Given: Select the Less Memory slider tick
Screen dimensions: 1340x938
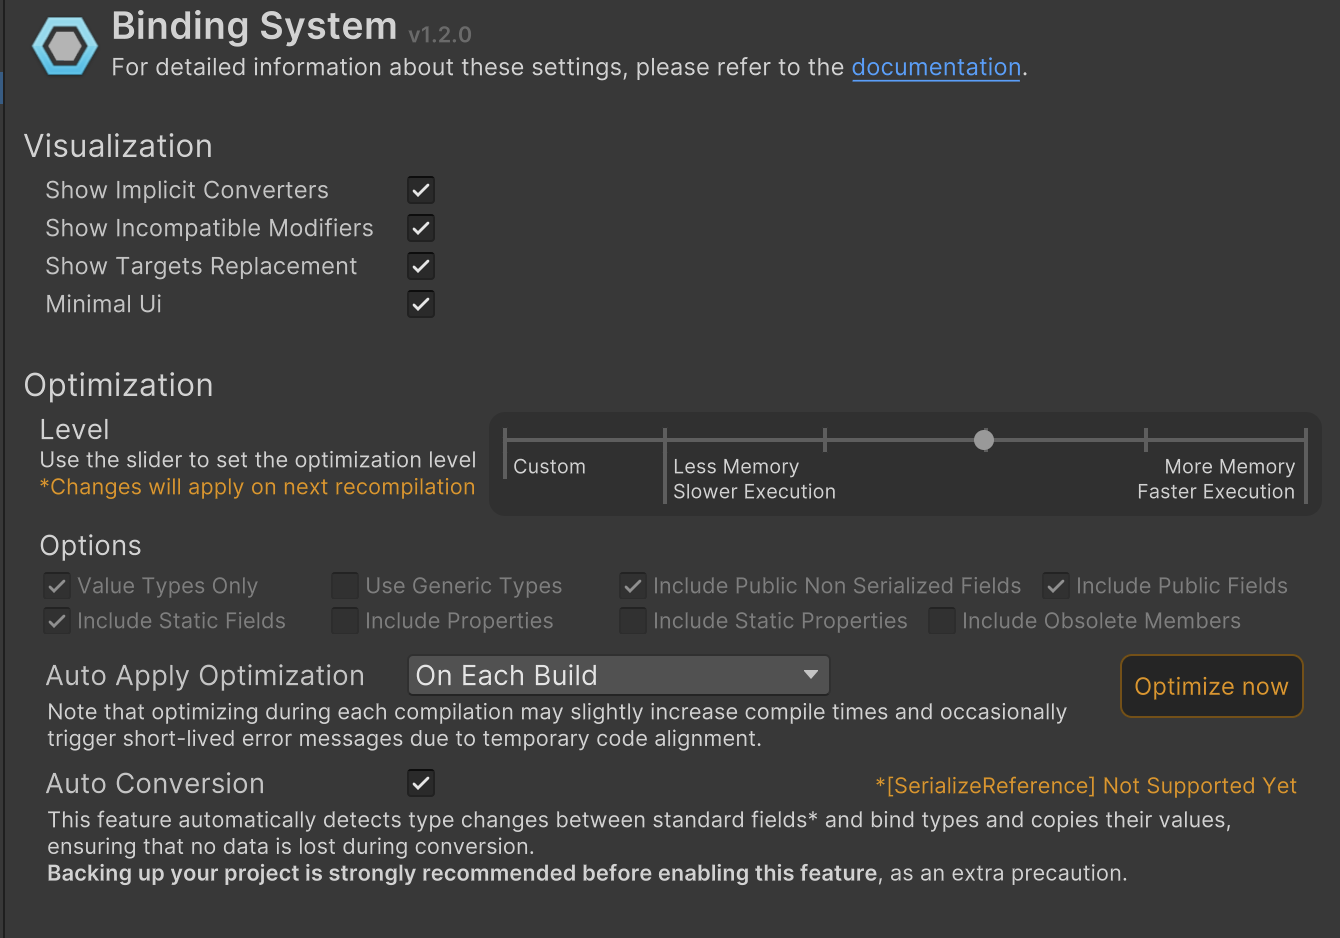Looking at the screenshot, I should pyautogui.click(x=665, y=440).
